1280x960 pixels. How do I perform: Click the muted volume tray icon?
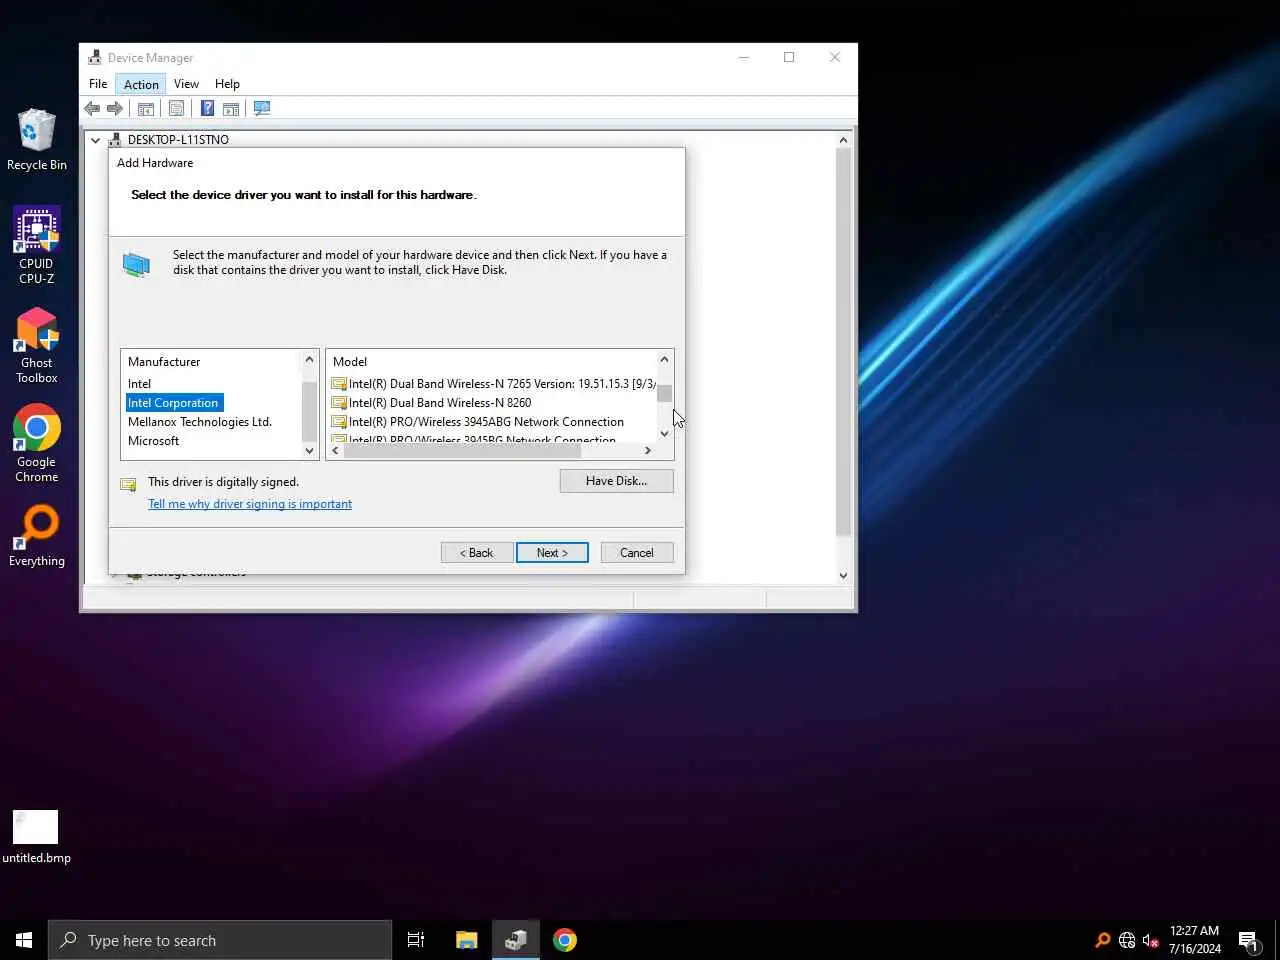(x=1150, y=940)
